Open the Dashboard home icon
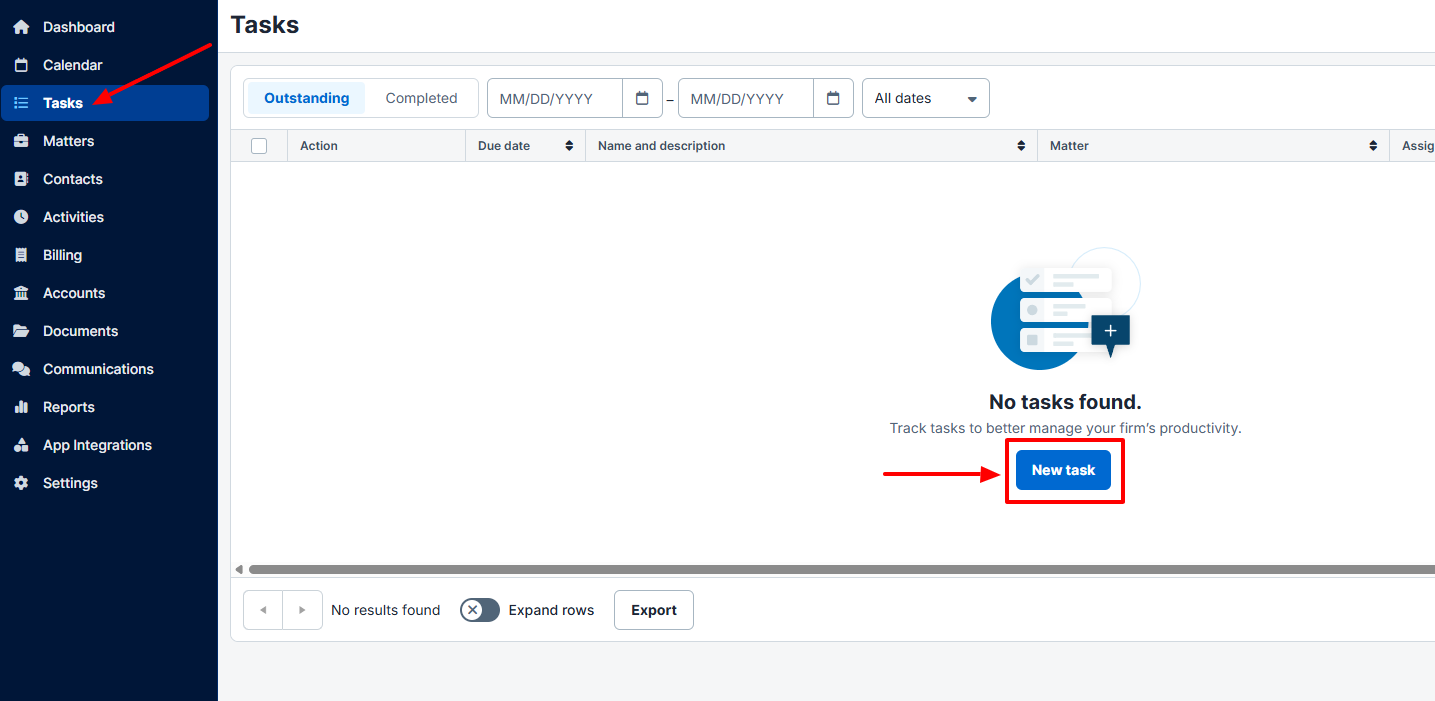The height and width of the screenshot is (701, 1435). pos(22,26)
